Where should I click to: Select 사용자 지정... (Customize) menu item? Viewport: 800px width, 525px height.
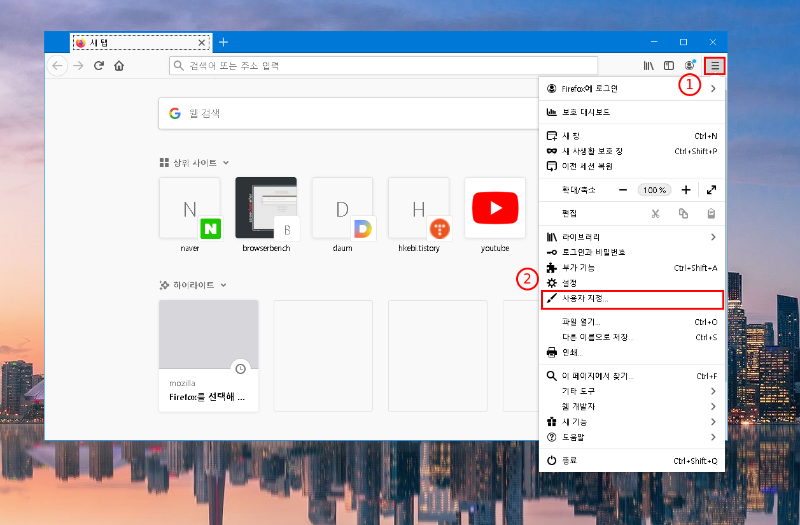click(x=630, y=299)
